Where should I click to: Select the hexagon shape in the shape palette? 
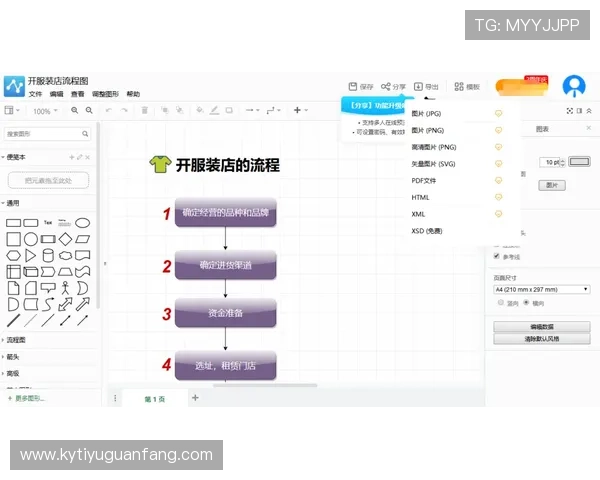[x=13, y=255]
